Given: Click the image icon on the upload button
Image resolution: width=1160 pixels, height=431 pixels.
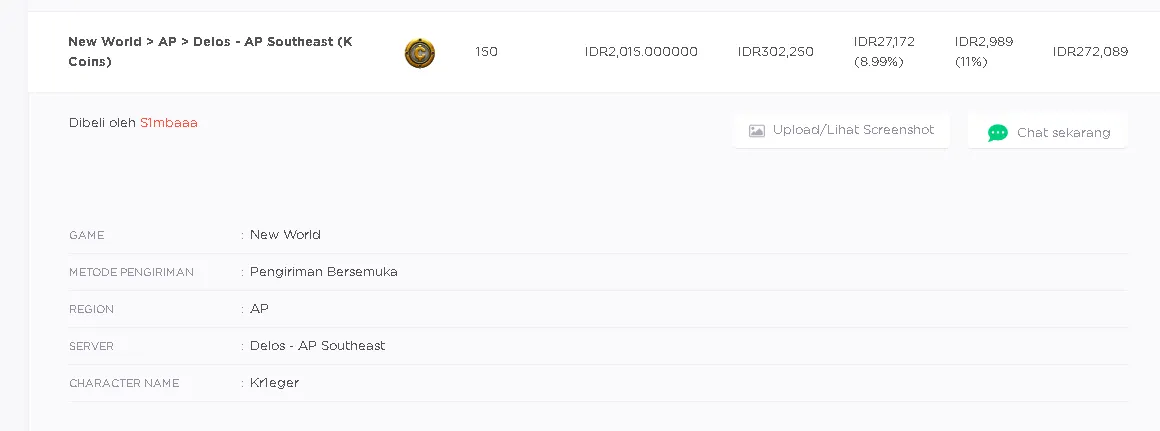Looking at the screenshot, I should [x=757, y=131].
